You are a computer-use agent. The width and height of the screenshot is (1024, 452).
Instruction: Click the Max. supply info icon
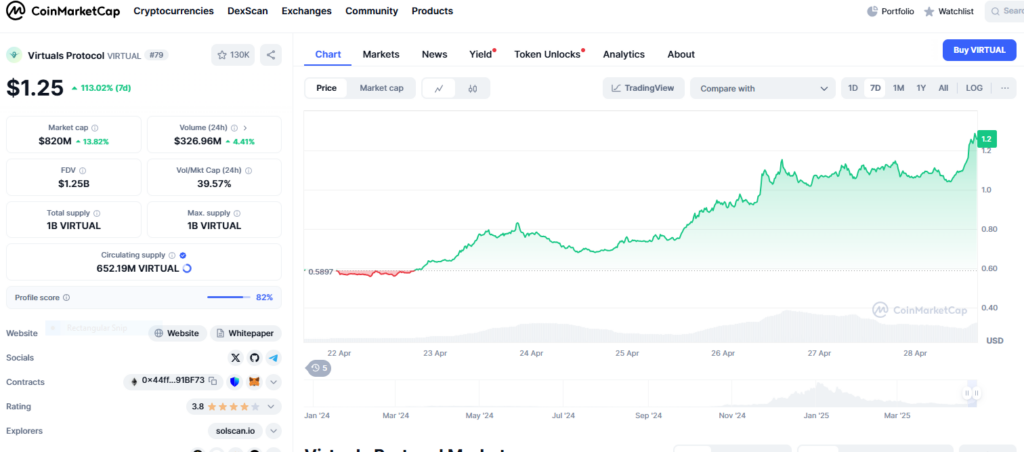point(237,213)
